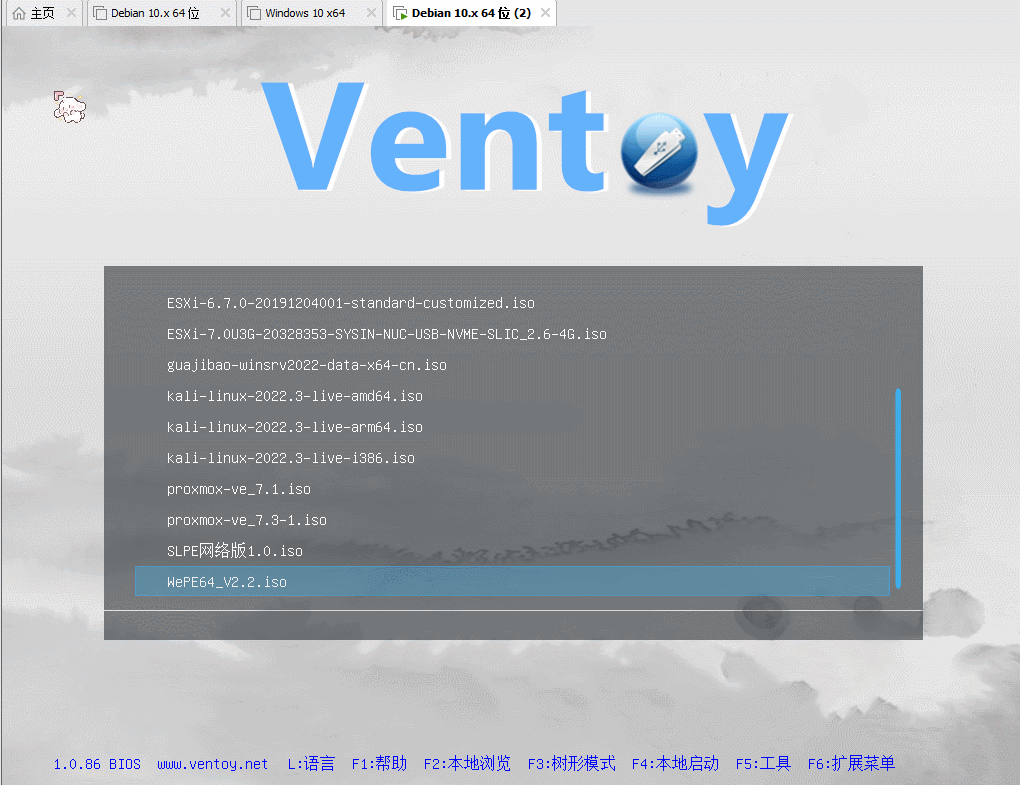Select kali-linux-2022.3-live-arm64.iso

(x=512, y=427)
